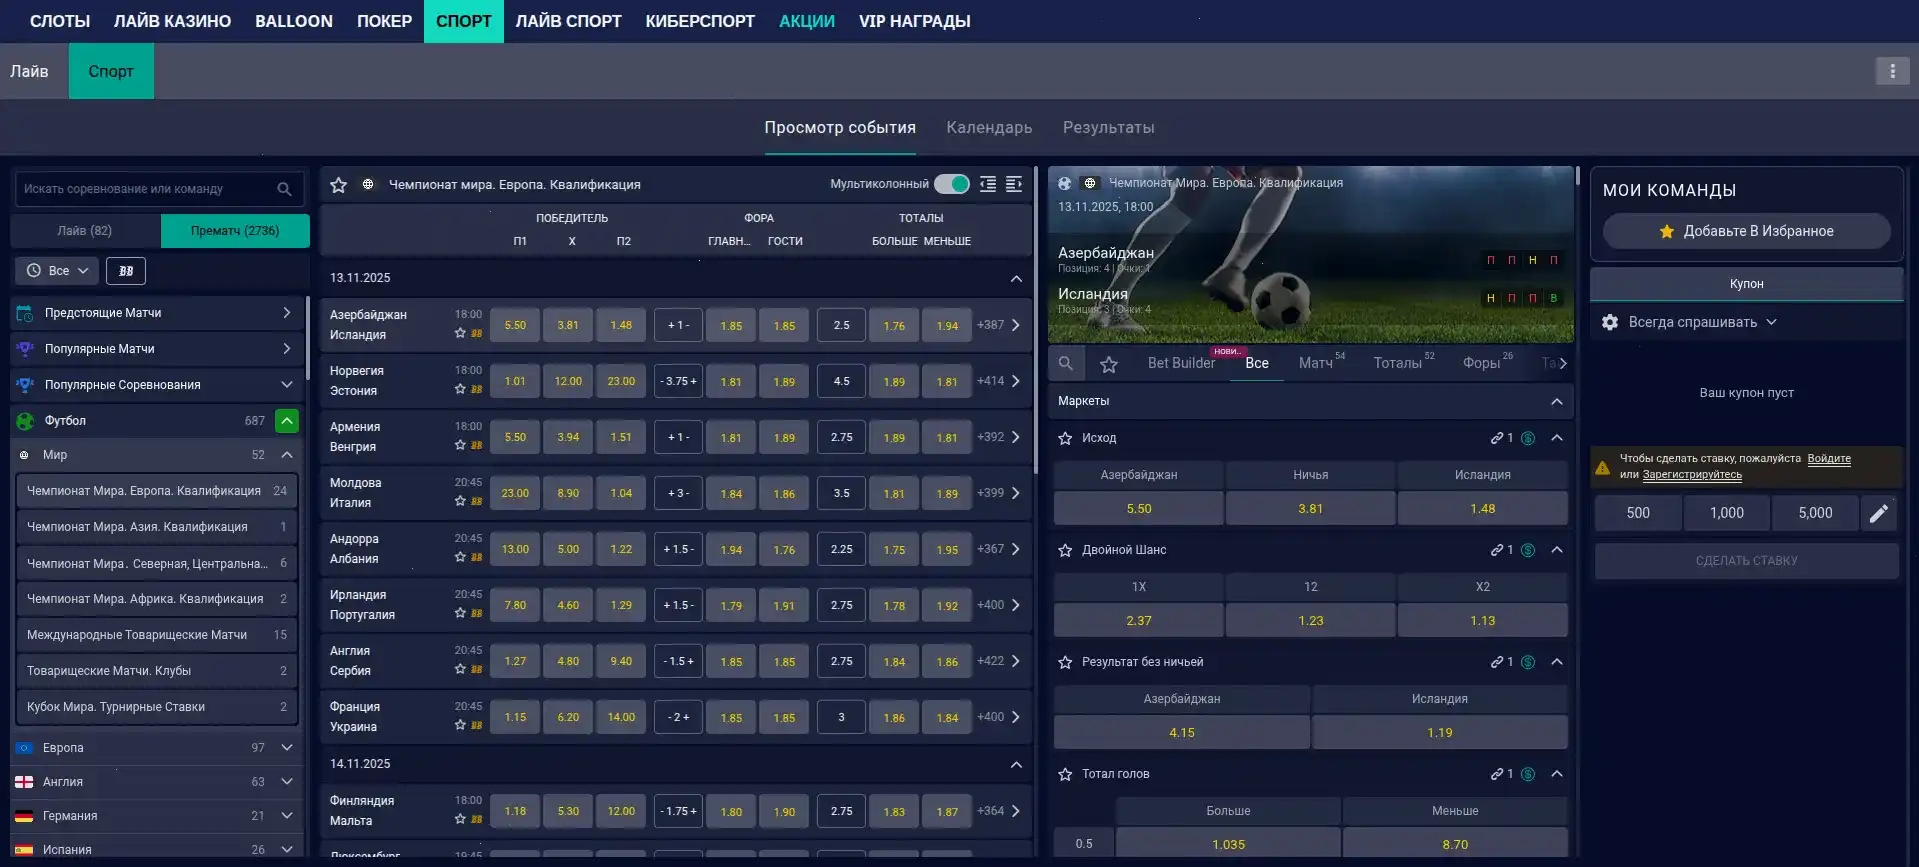Open the Киберспорт top menu item

[699, 21]
